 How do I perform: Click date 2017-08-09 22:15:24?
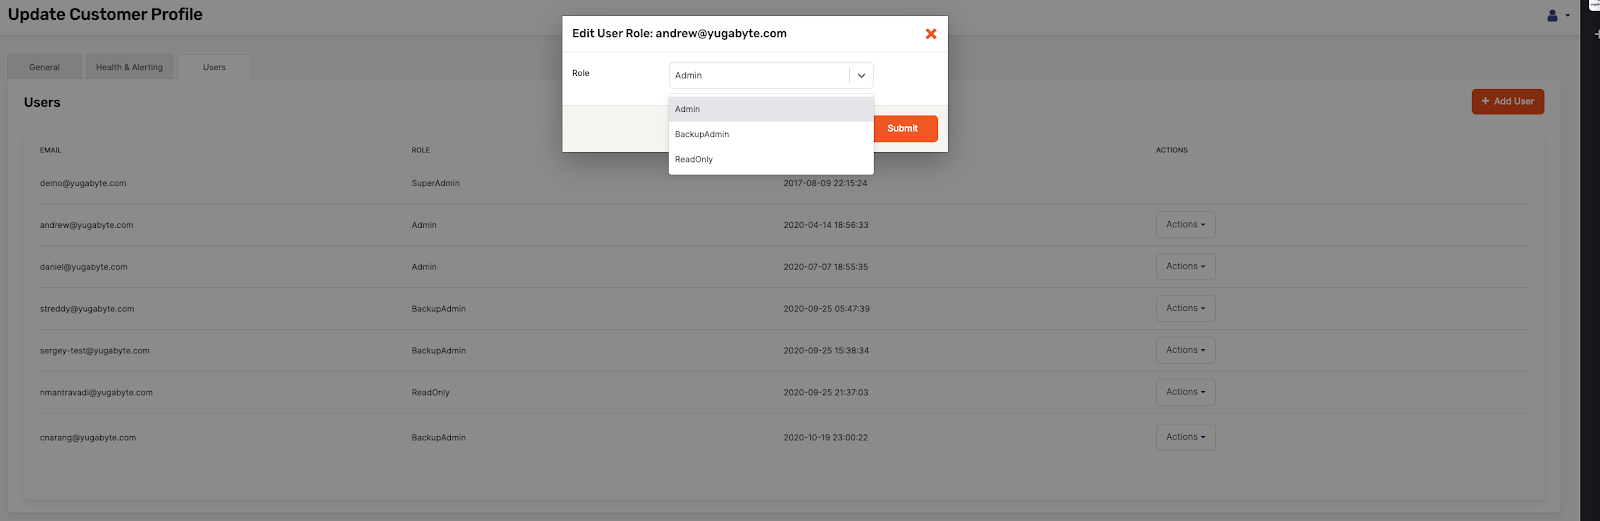[x=826, y=183]
